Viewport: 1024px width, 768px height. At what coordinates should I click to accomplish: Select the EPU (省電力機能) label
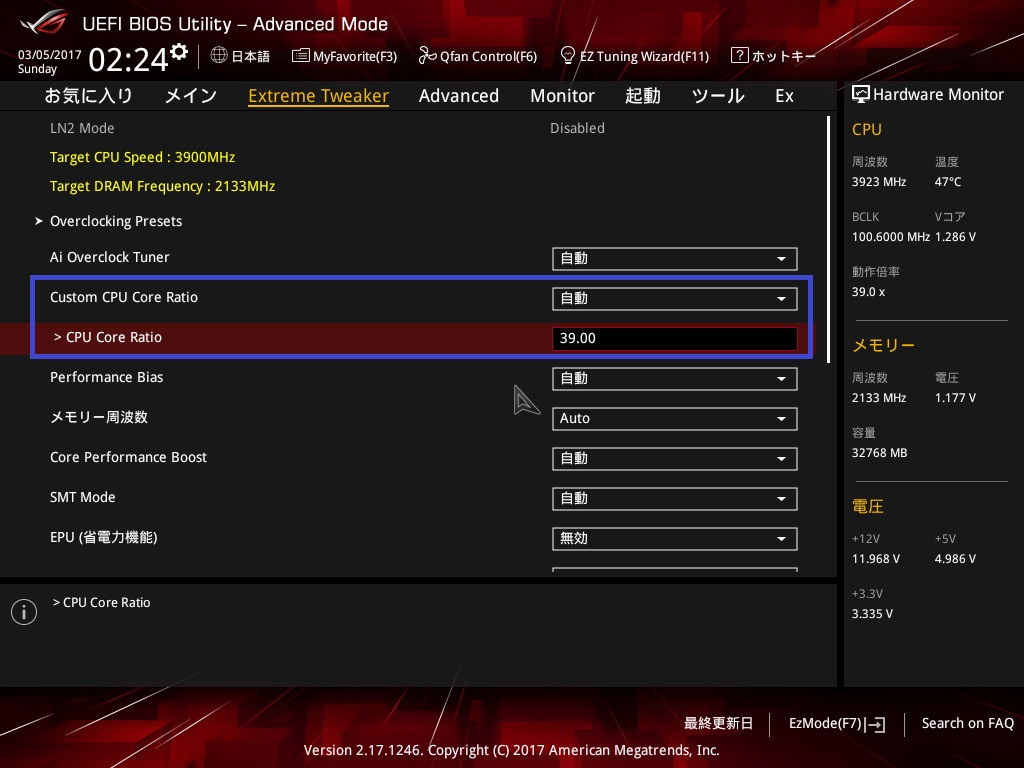[x=104, y=537]
